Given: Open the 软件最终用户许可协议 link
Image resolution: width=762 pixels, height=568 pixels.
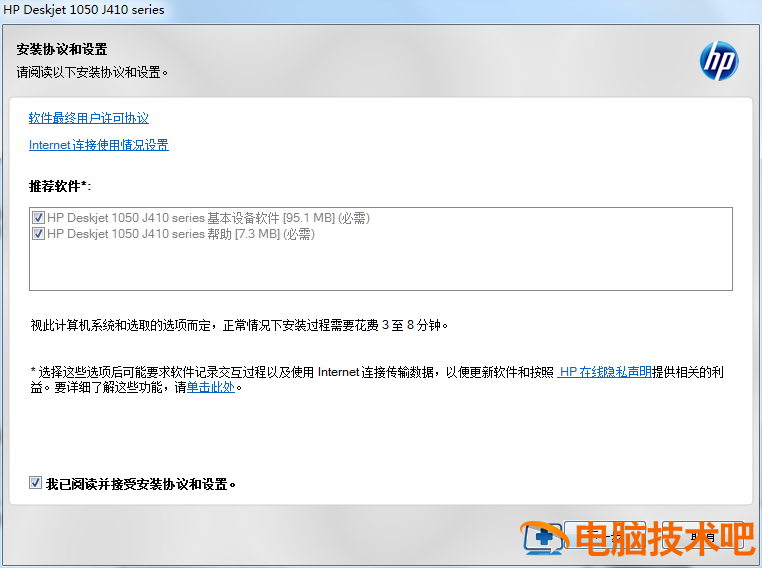Looking at the screenshot, I should click(88, 118).
